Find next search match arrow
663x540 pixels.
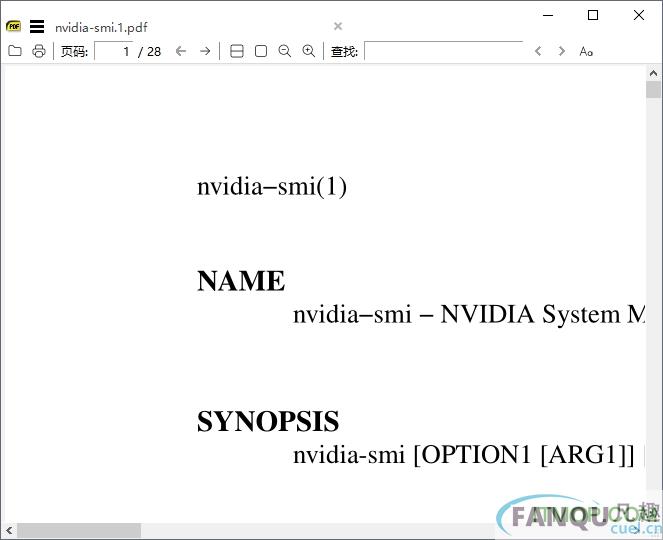coord(562,51)
